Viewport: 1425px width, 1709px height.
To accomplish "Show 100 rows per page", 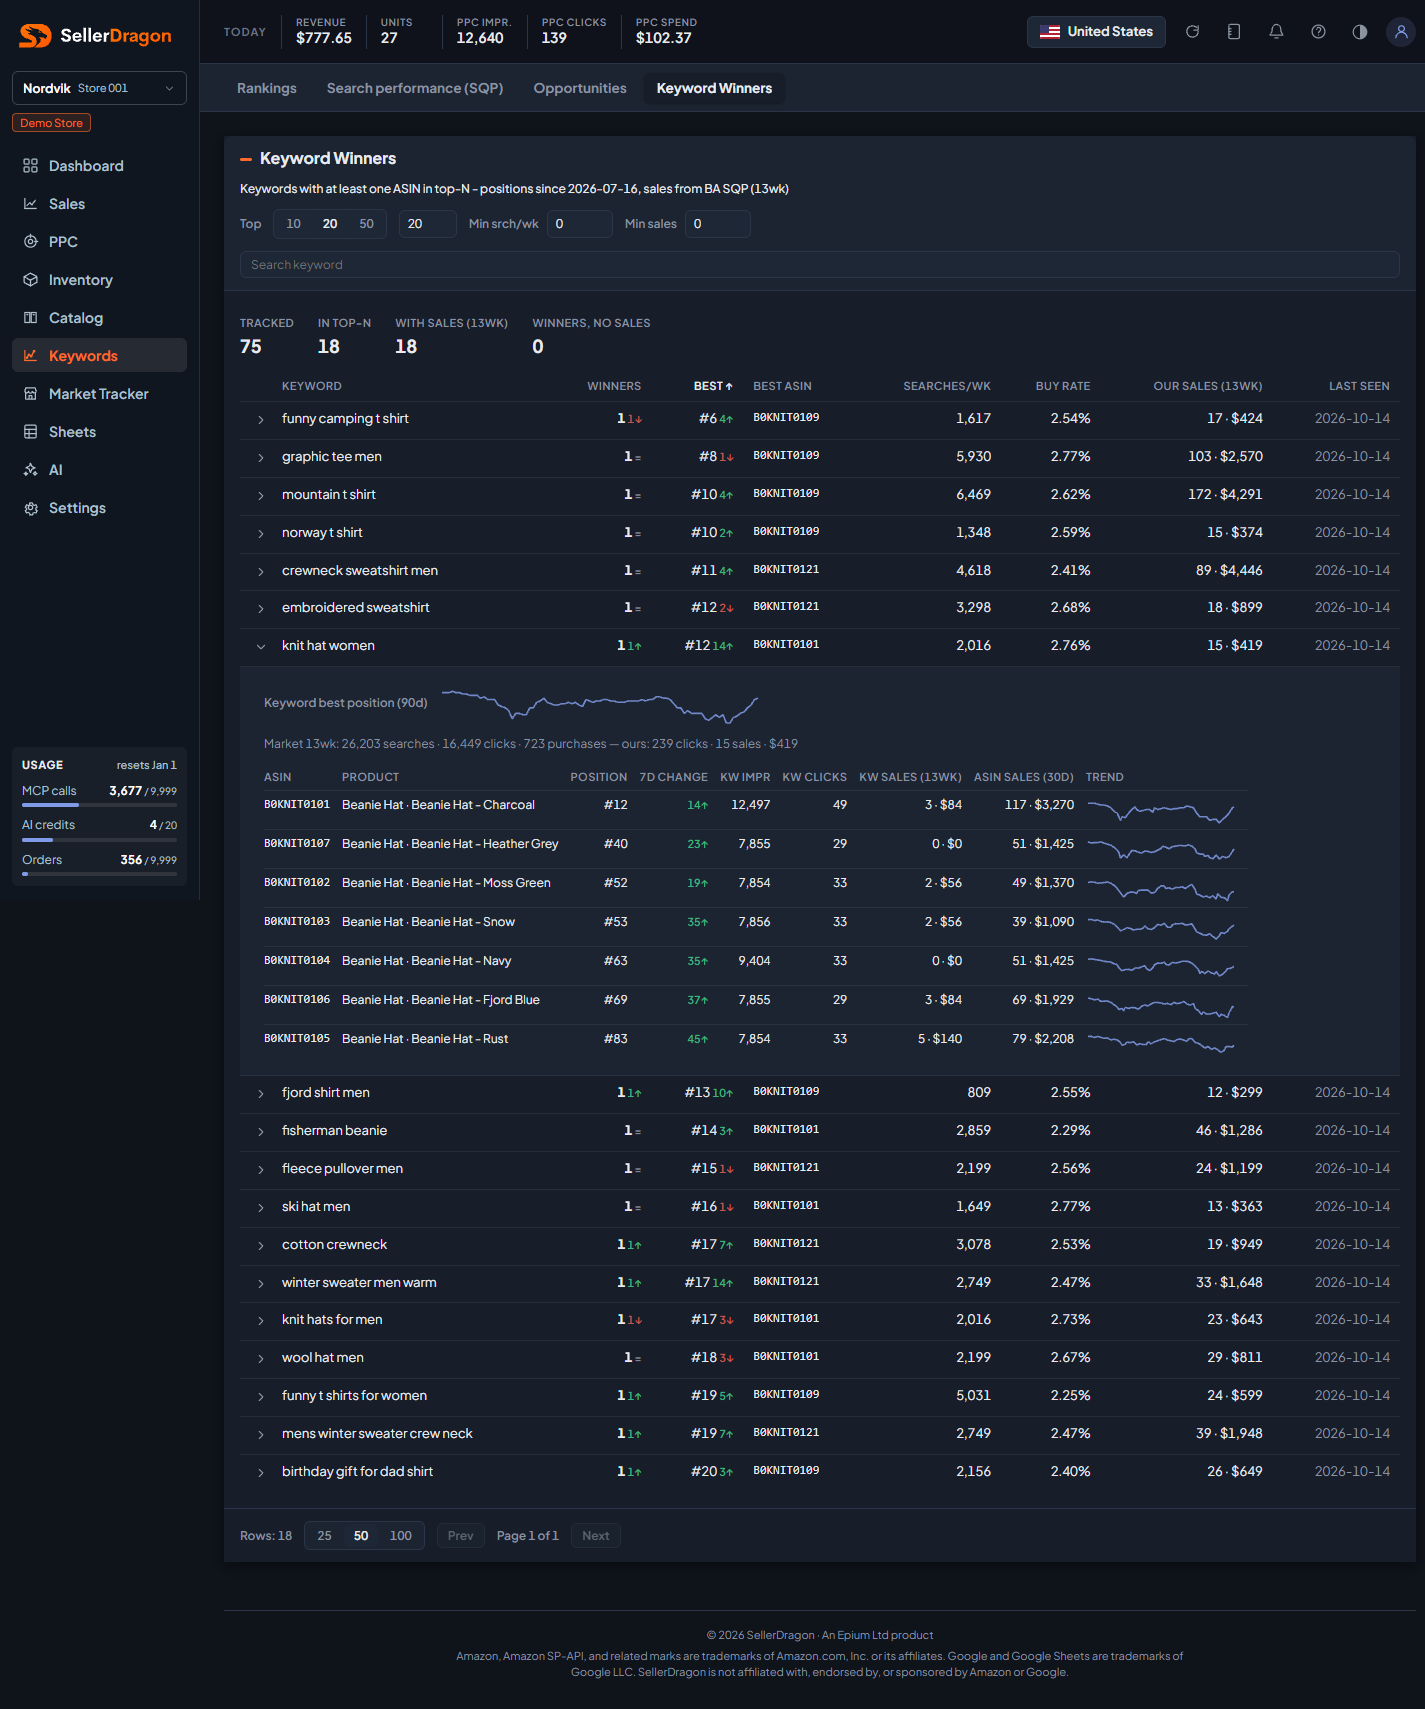I will click(x=400, y=1536).
